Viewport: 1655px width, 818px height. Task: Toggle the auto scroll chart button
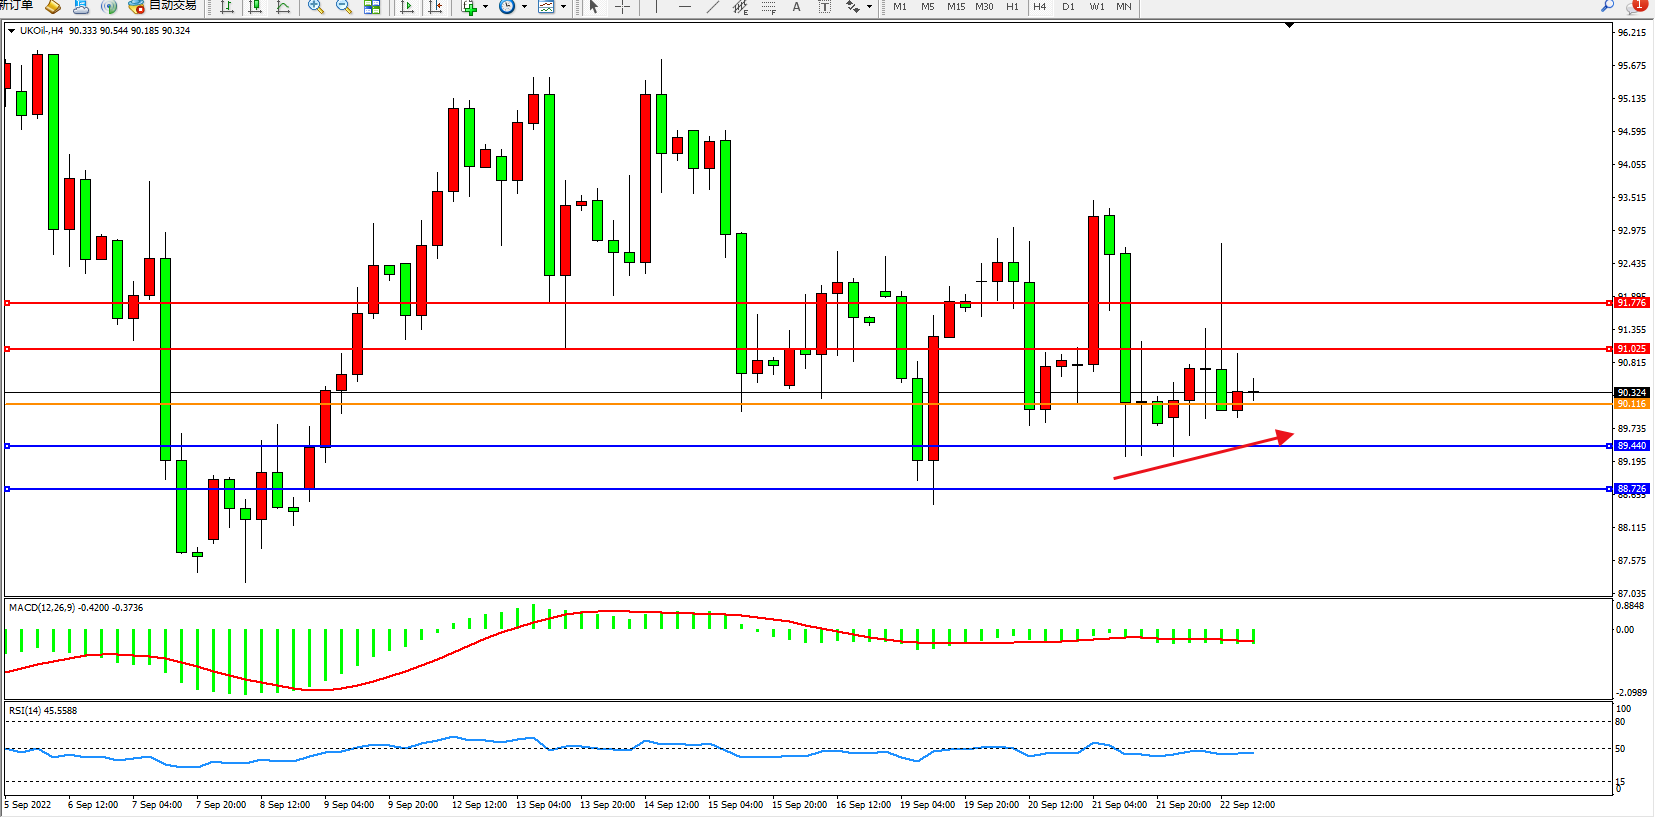pyautogui.click(x=407, y=7)
